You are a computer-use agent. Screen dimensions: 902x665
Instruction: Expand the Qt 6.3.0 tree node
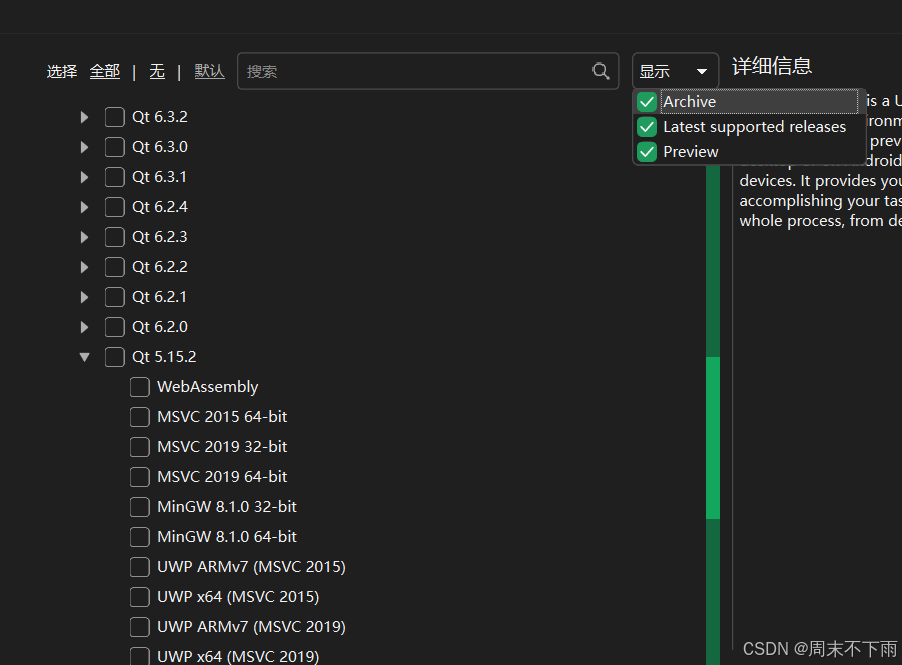85,147
